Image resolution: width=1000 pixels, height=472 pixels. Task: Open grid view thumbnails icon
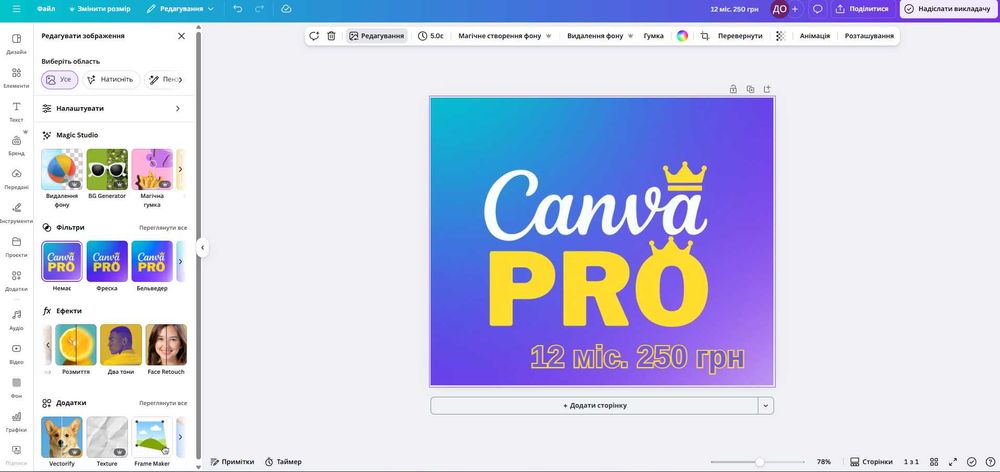click(x=934, y=461)
